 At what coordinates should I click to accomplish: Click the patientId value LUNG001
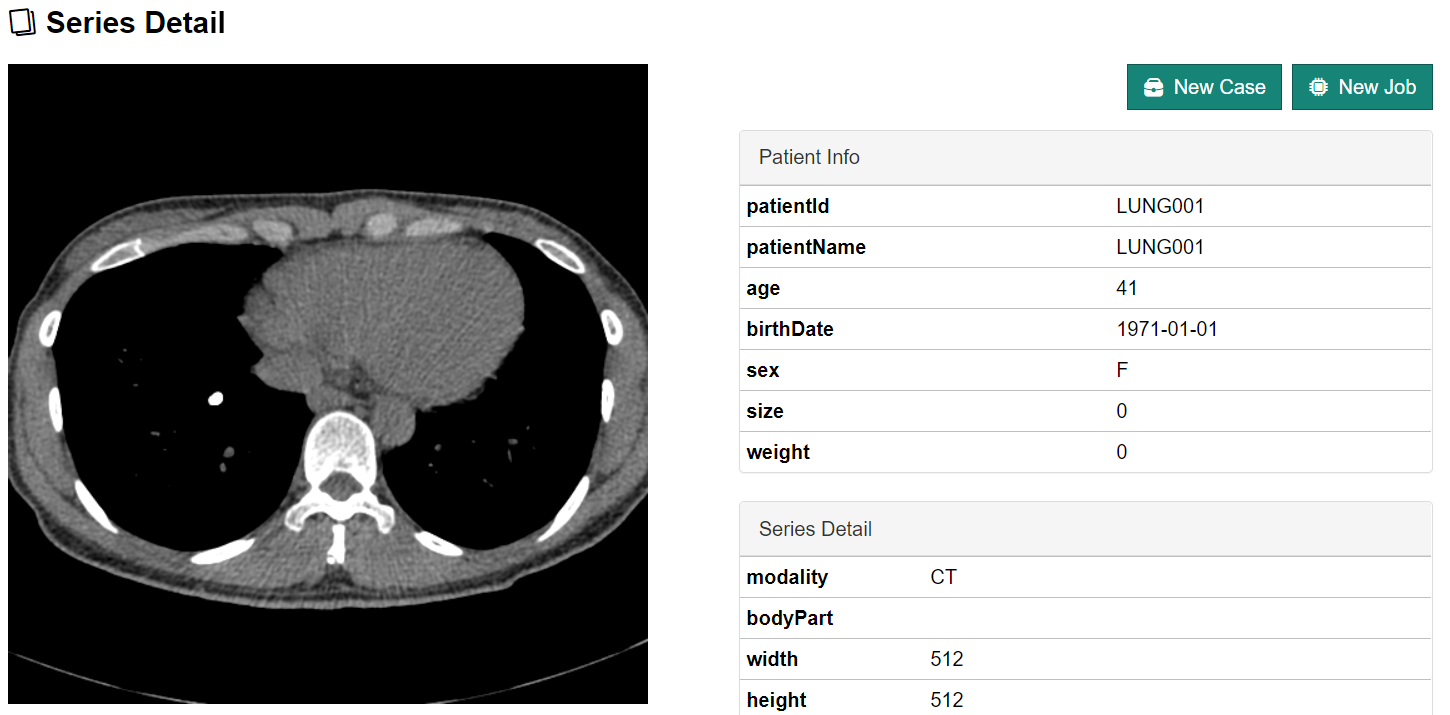coord(1160,207)
